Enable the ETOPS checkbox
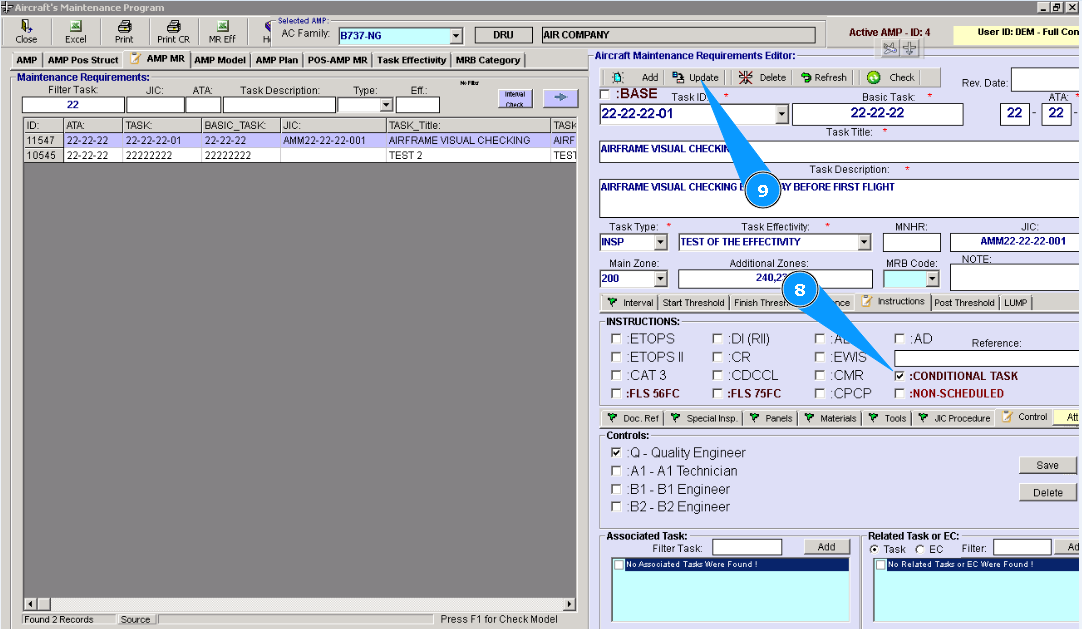 pyautogui.click(x=616, y=339)
